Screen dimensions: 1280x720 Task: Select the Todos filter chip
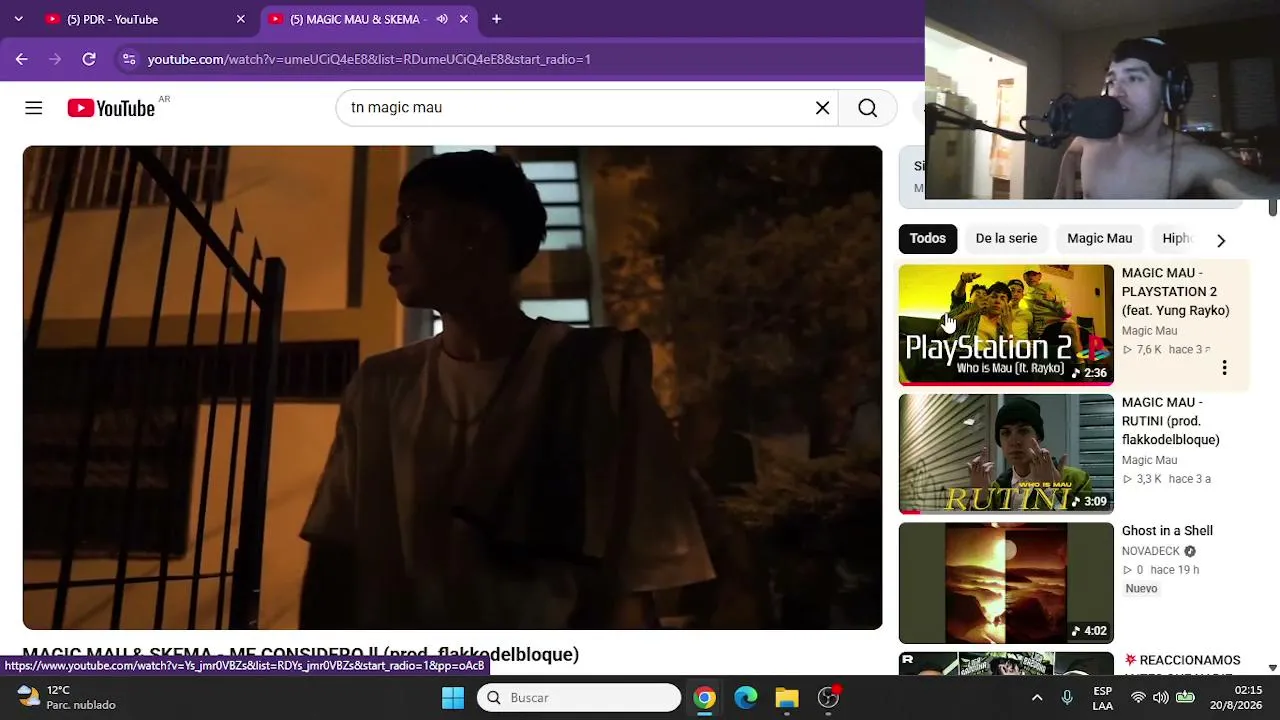coord(927,238)
